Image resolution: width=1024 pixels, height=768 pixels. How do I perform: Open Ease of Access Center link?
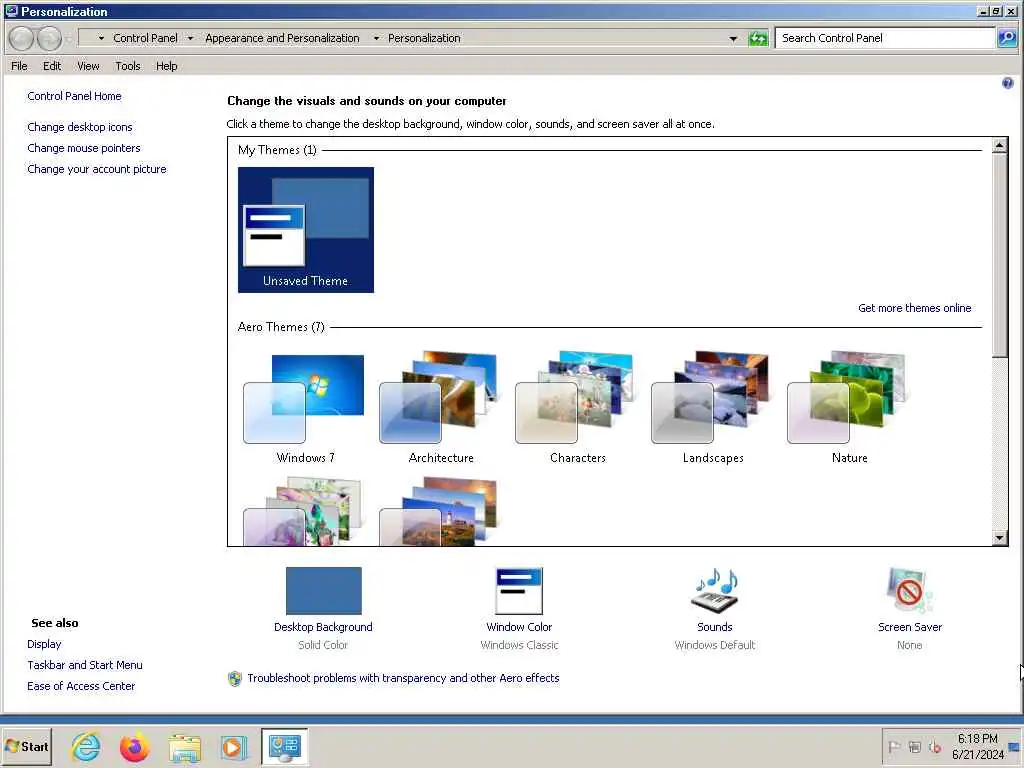point(81,686)
